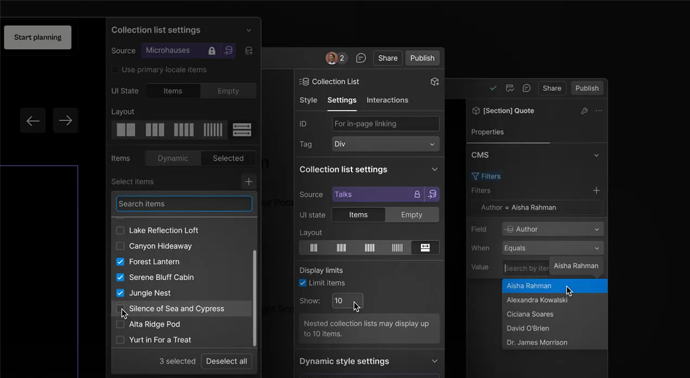Viewport: 690px width, 378px height.
Task: Choose three-column layout in Microhauses panel
Action: (155, 129)
